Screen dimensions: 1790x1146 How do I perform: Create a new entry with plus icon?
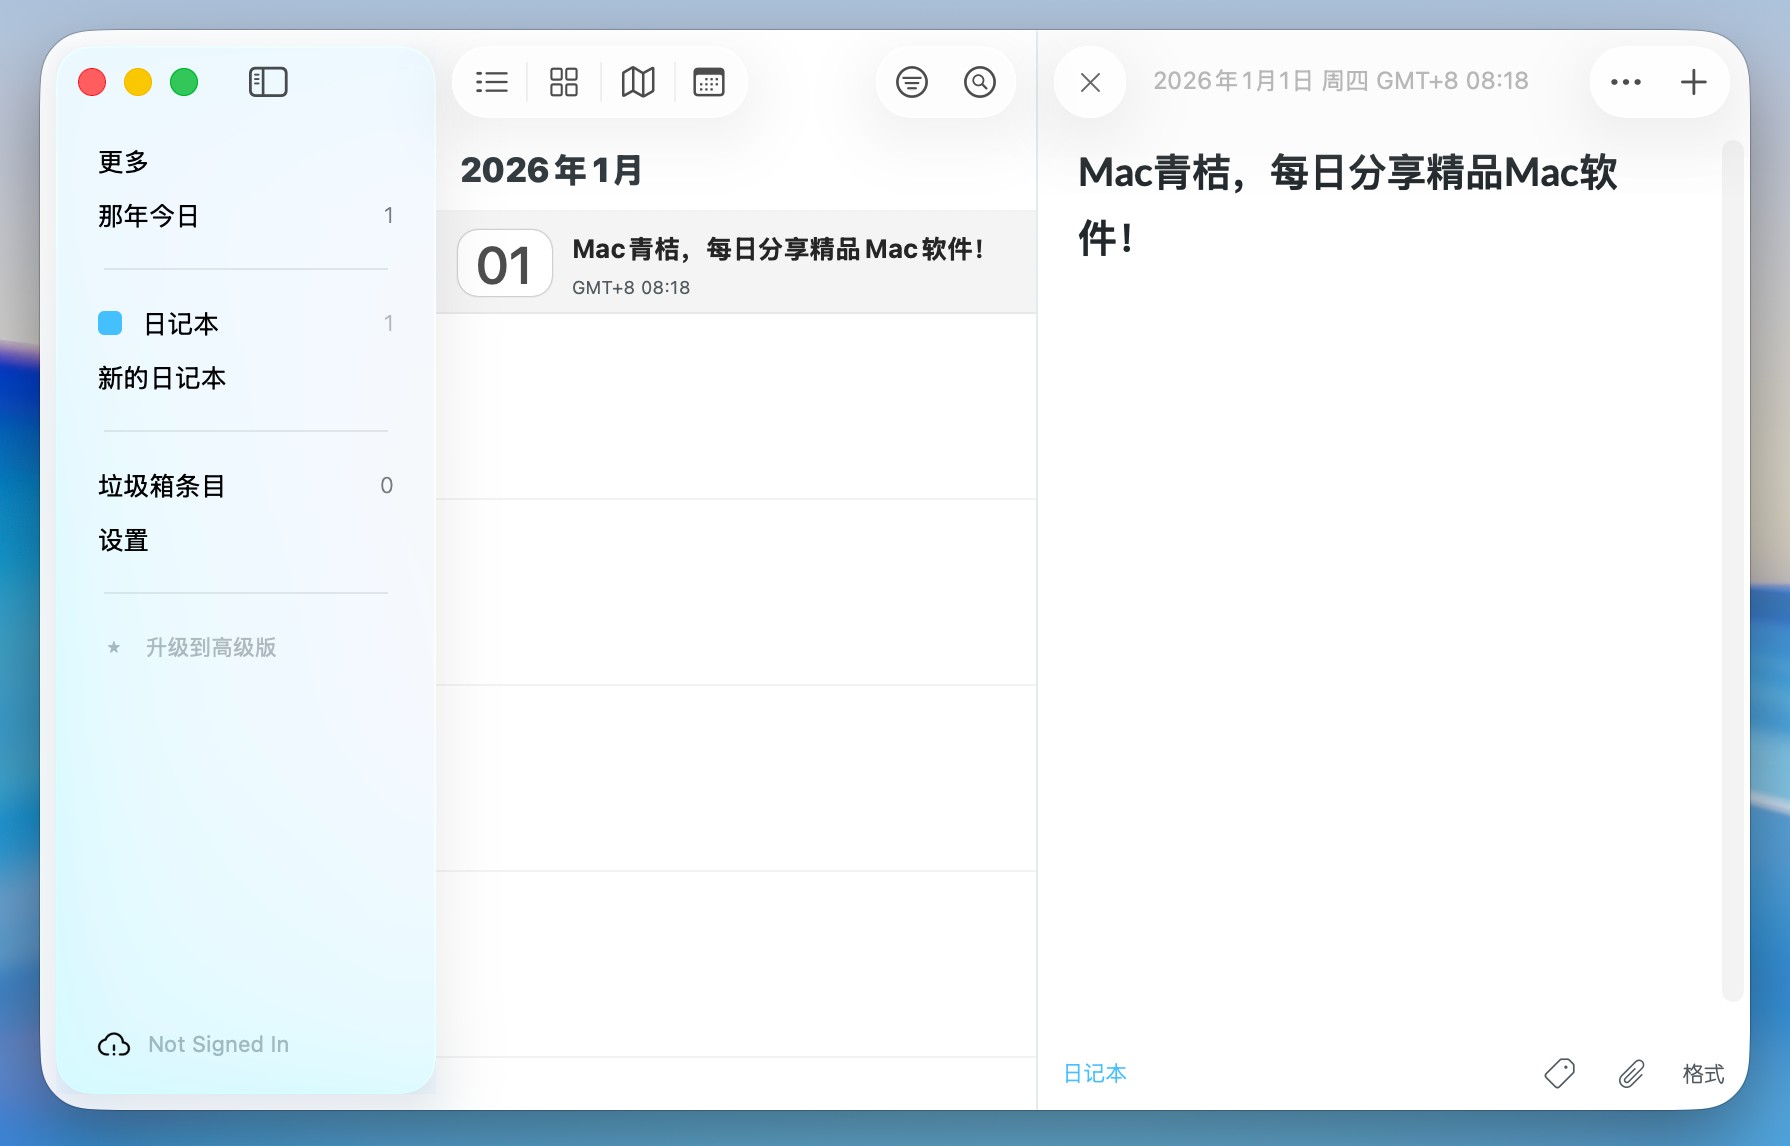[x=1693, y=82]
